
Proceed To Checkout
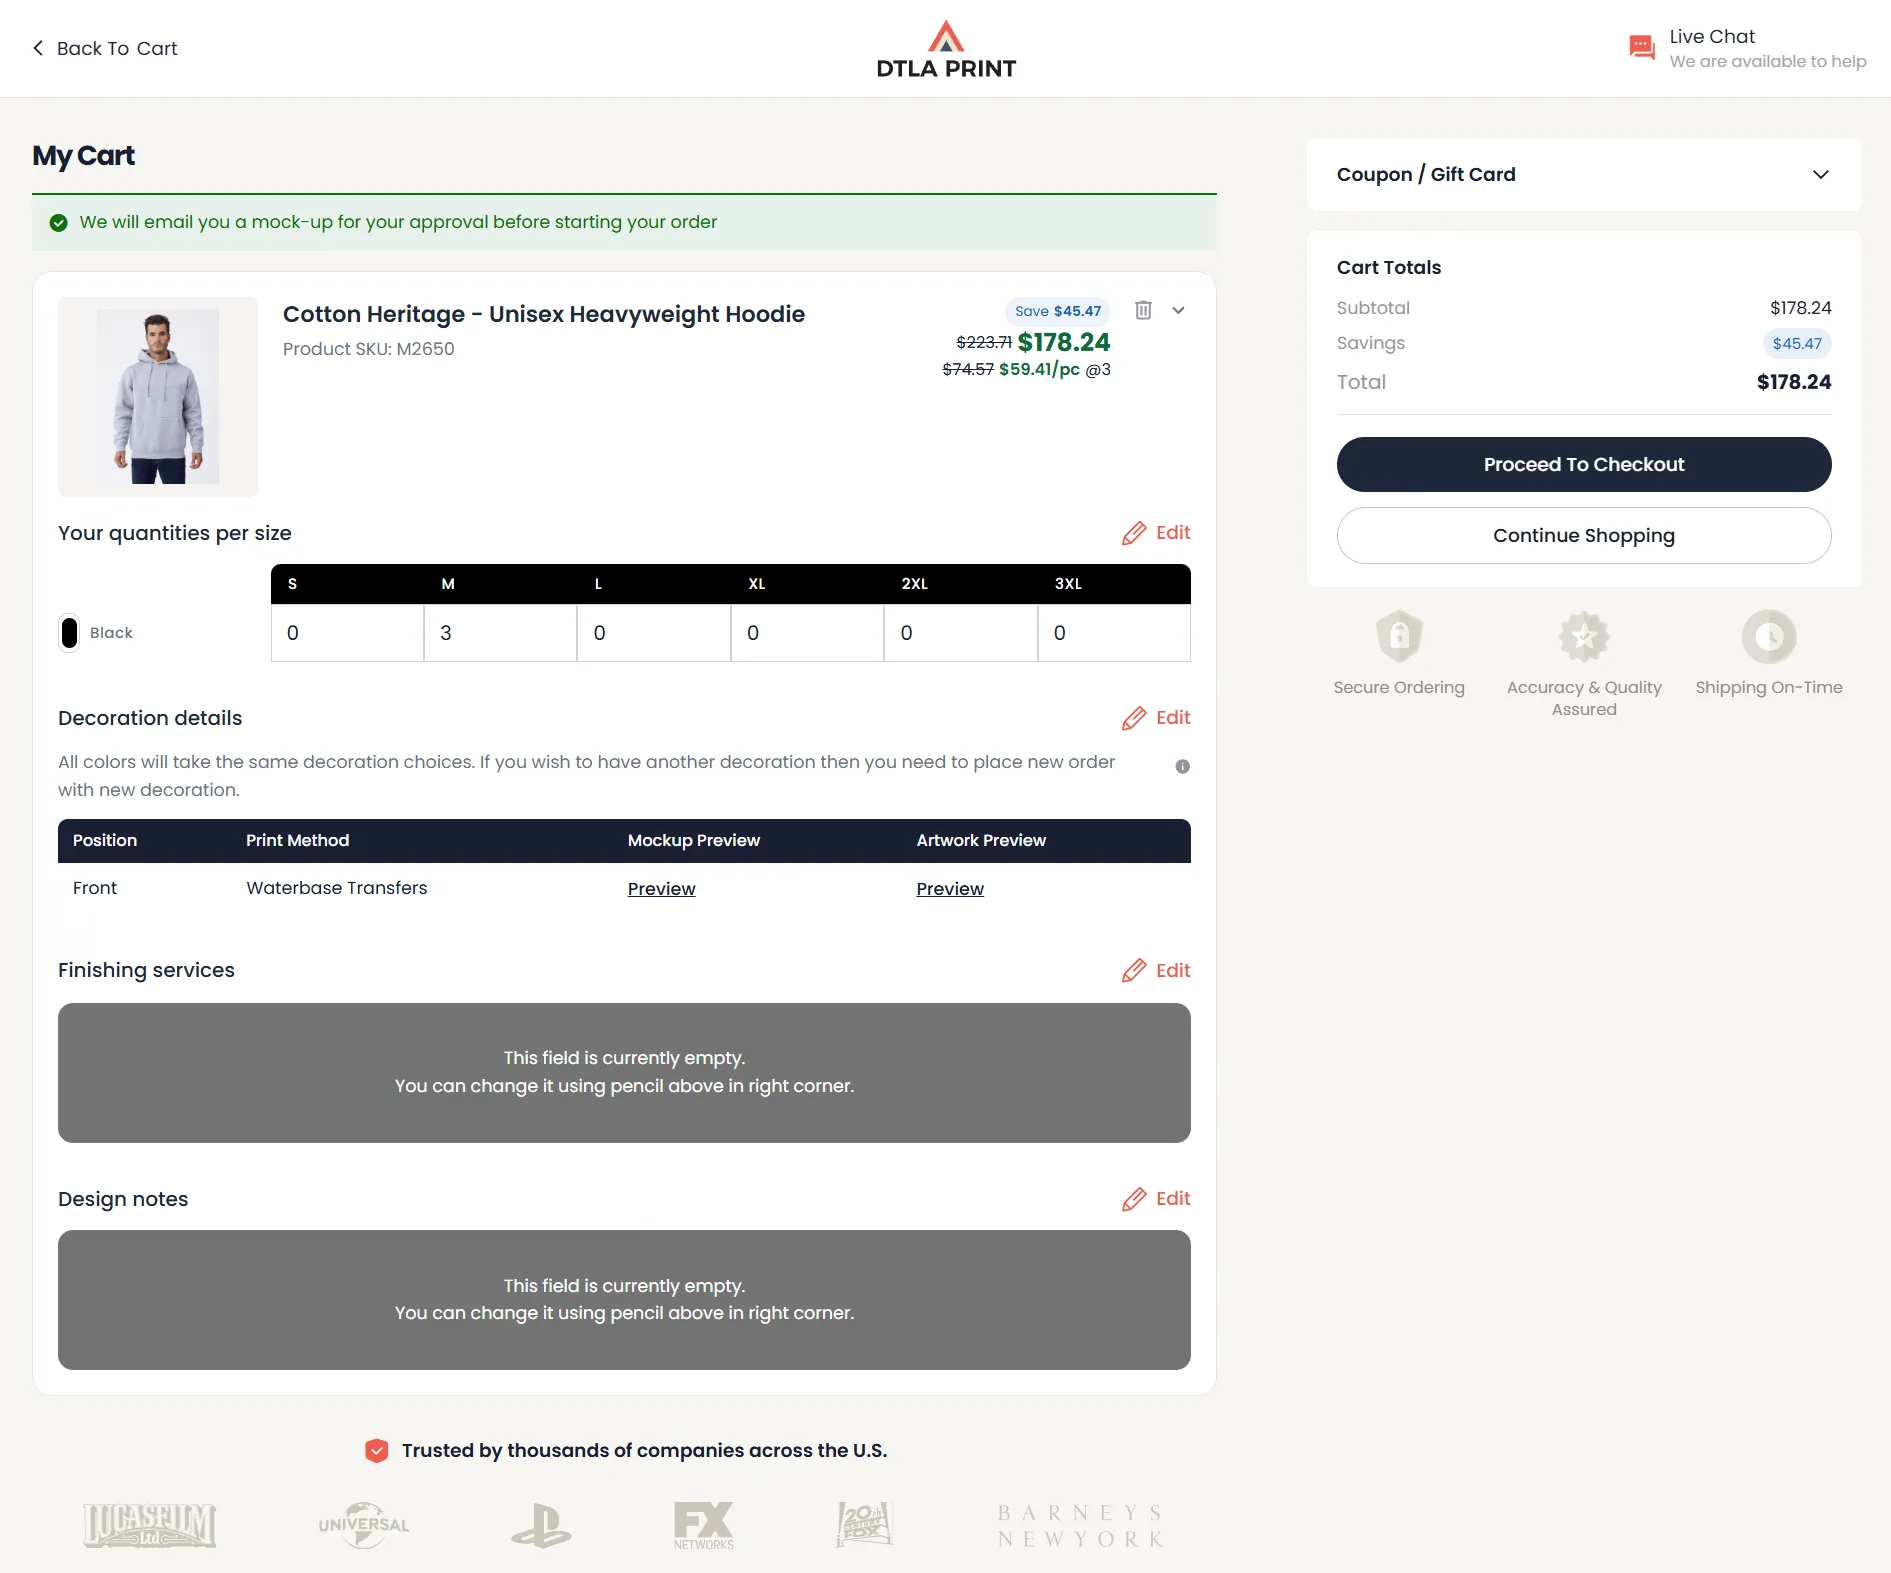pyautogui.click(x=1583, y=464)
